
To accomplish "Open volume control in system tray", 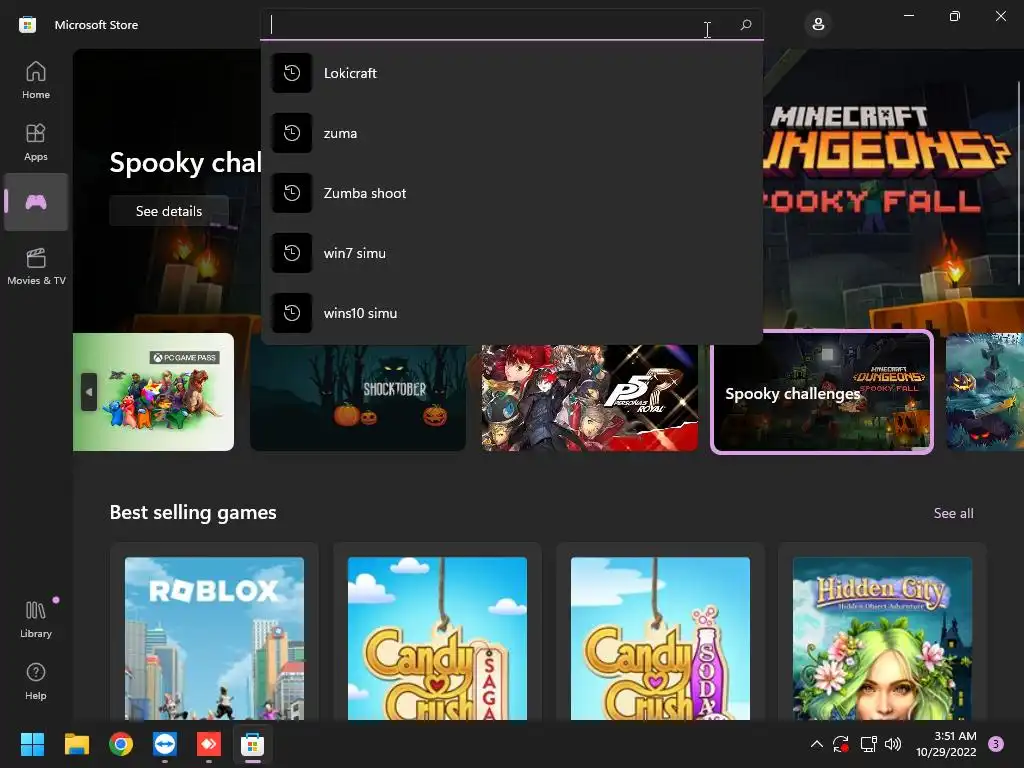I will [893, 744].
